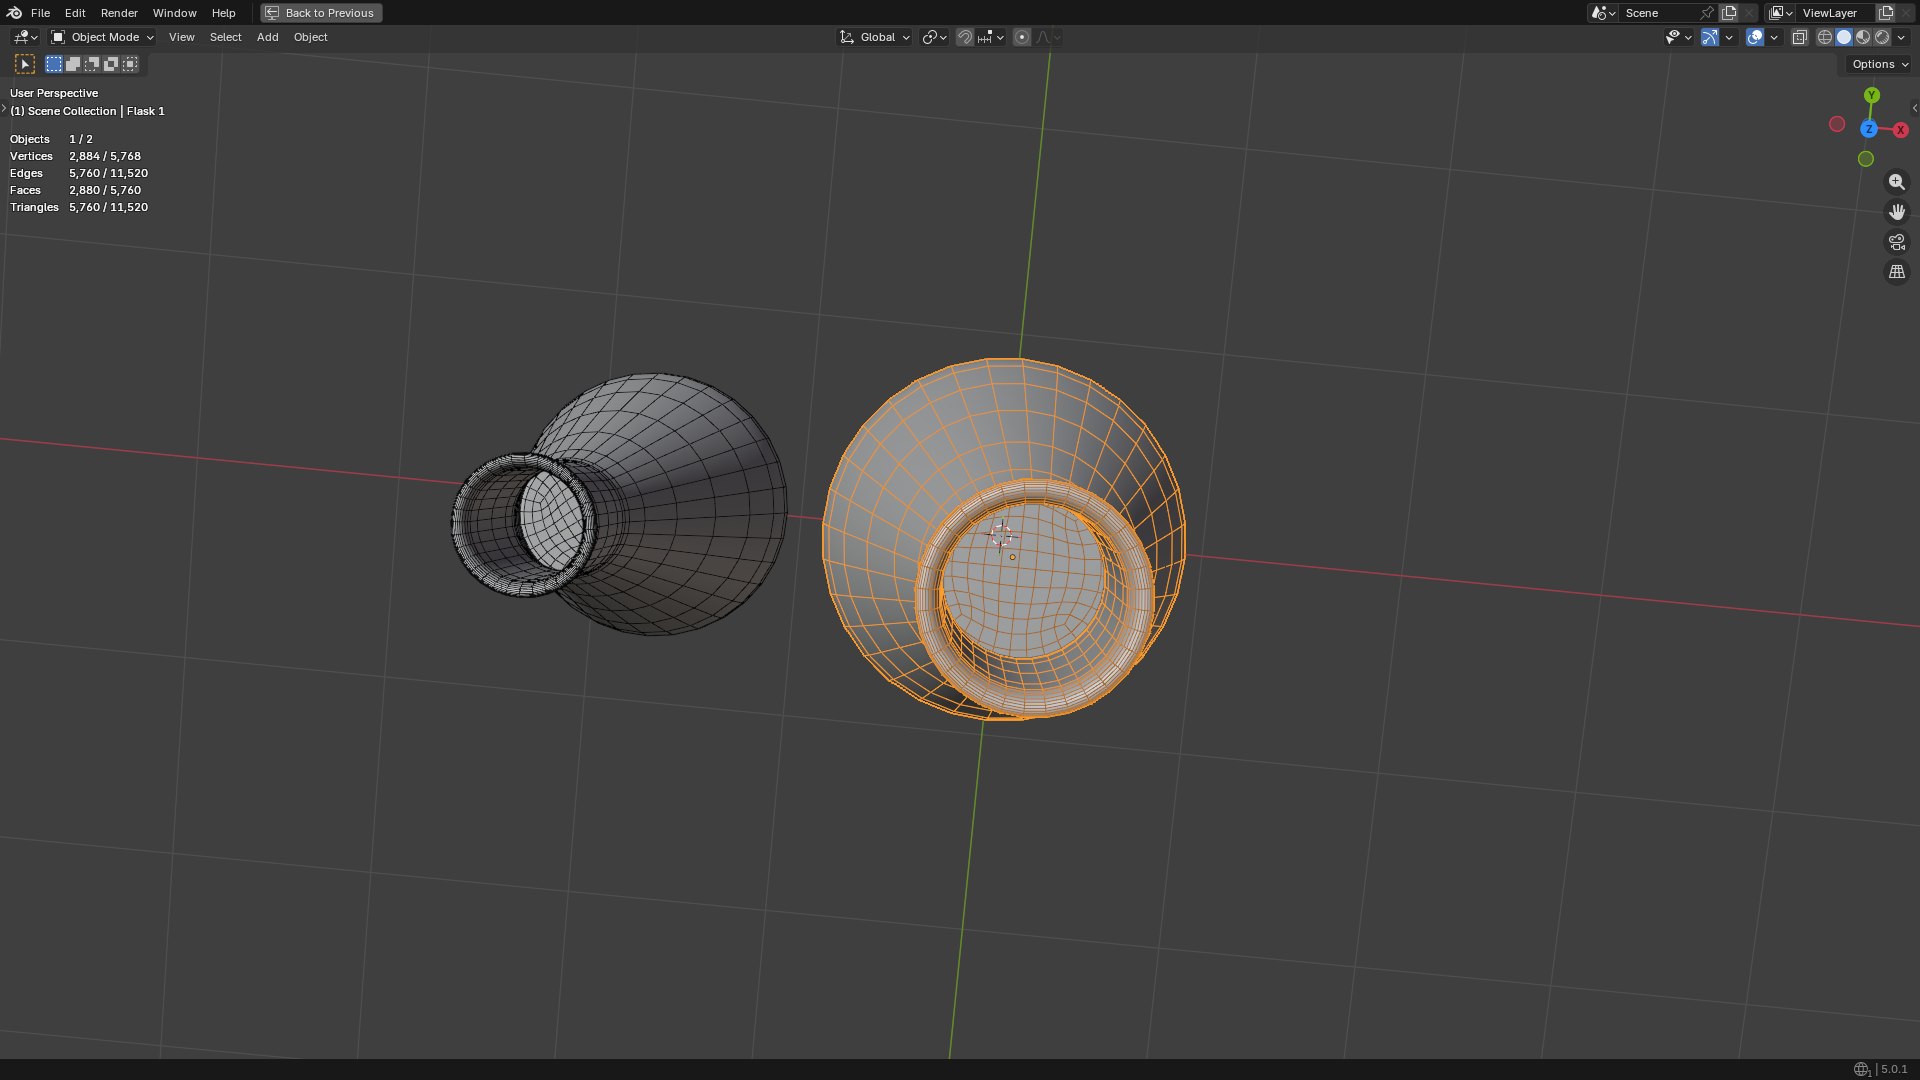Switch to Material Preview shading
Image resolution: width=1920 pixels, height=1080 pixels.
pyautogui.click(x=1863, y=37)
